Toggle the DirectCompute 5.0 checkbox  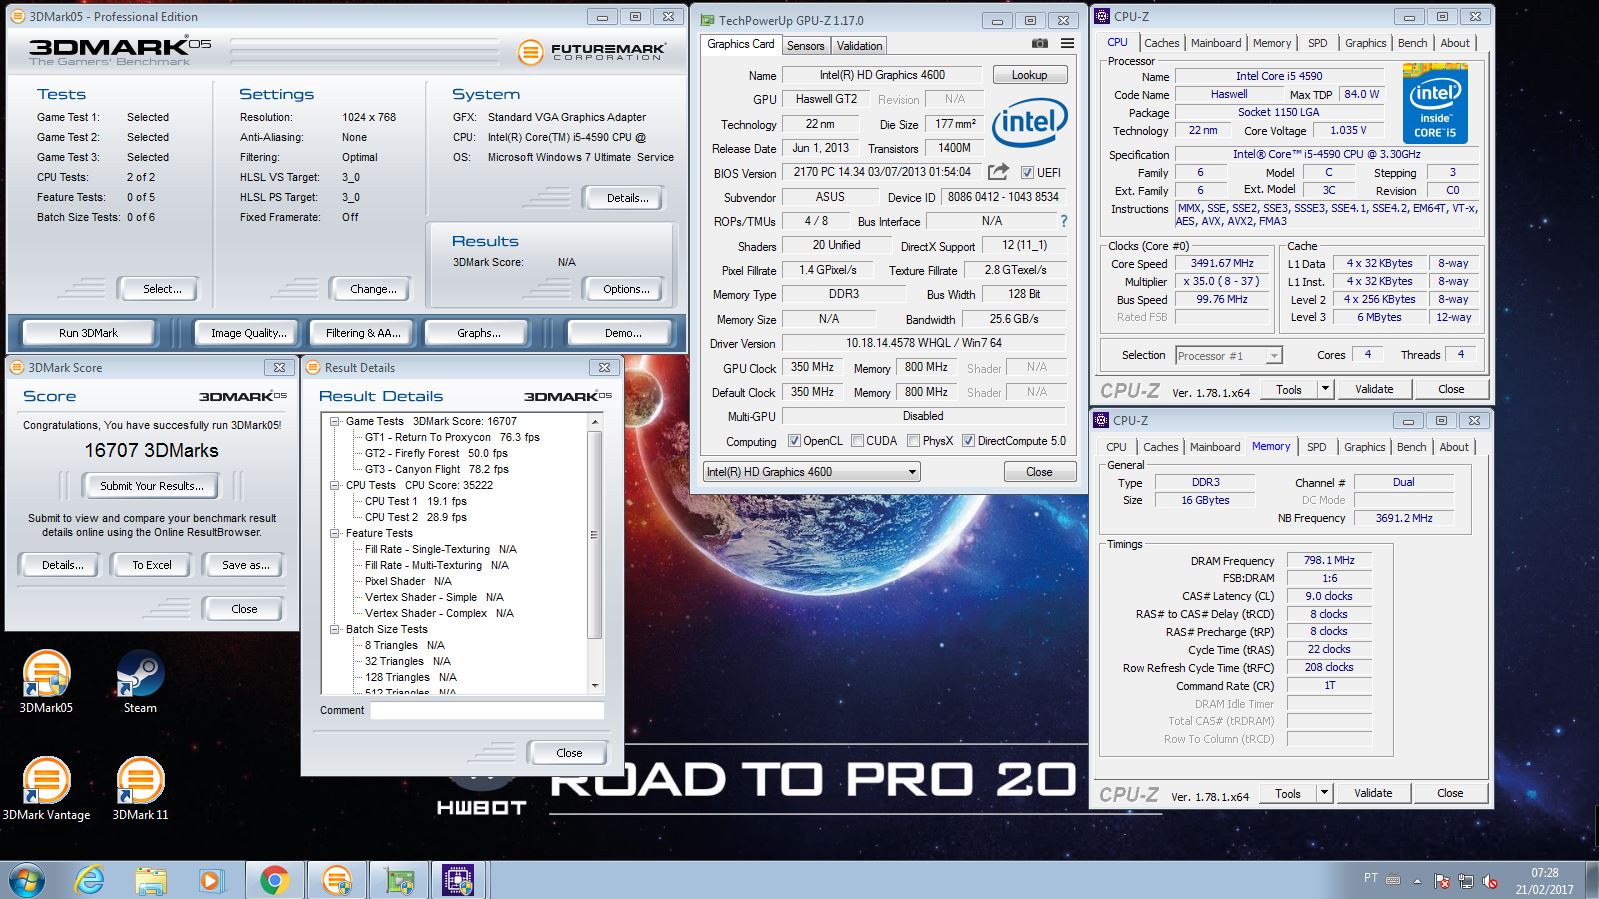pyautogui.click(x=968, y=440)
